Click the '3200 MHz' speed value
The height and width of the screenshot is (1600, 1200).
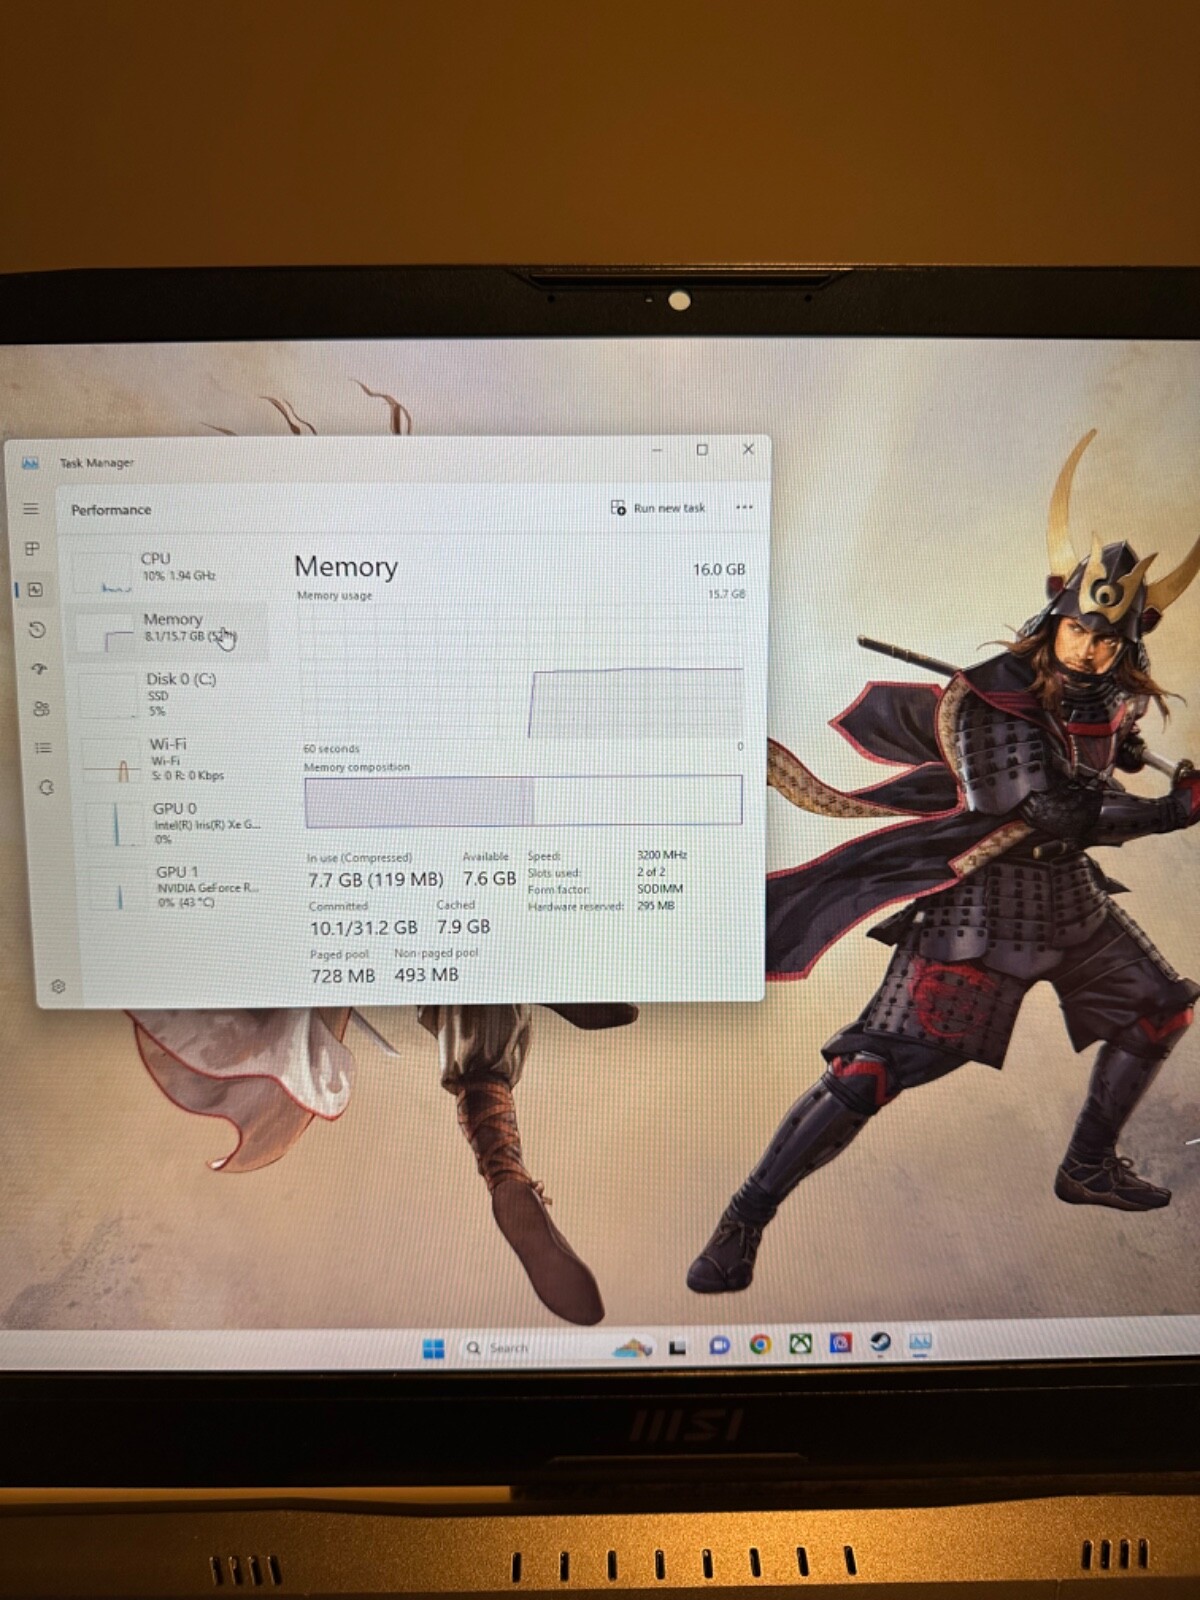pyautogui.click(x=662, y=855)
